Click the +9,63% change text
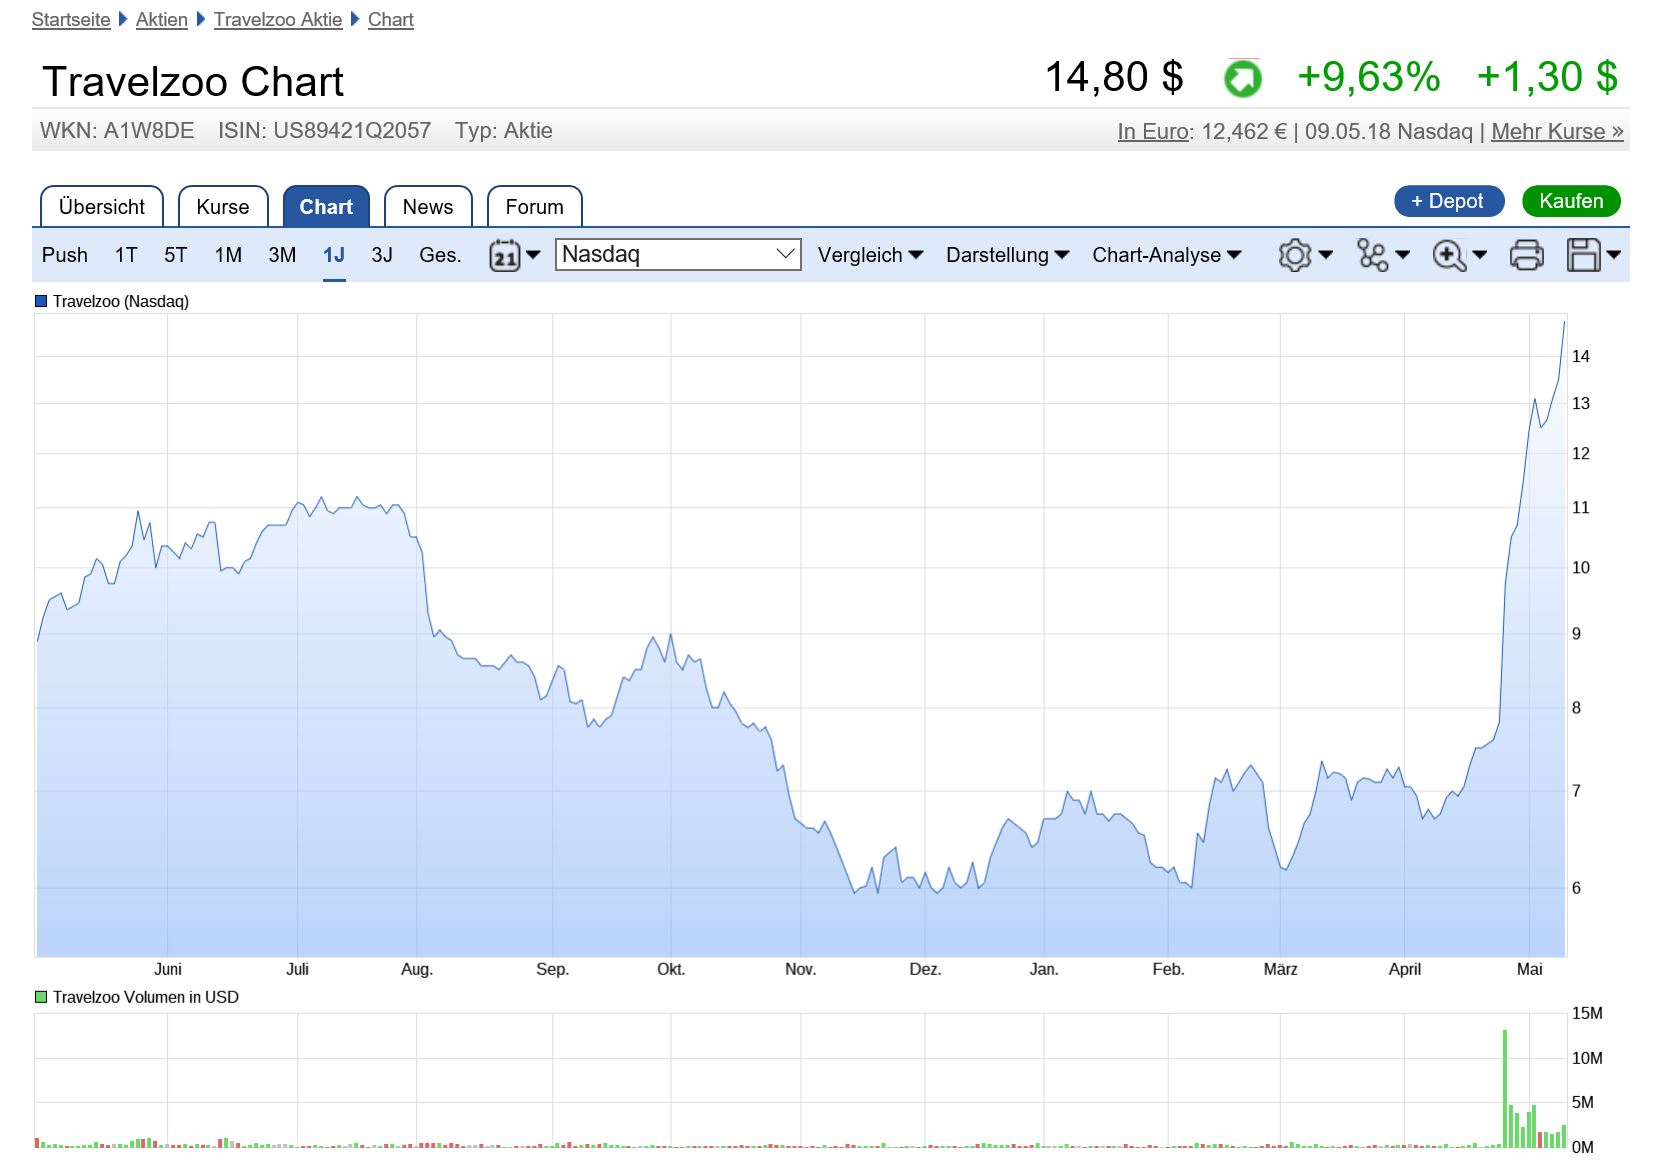 pos(1369,77)
